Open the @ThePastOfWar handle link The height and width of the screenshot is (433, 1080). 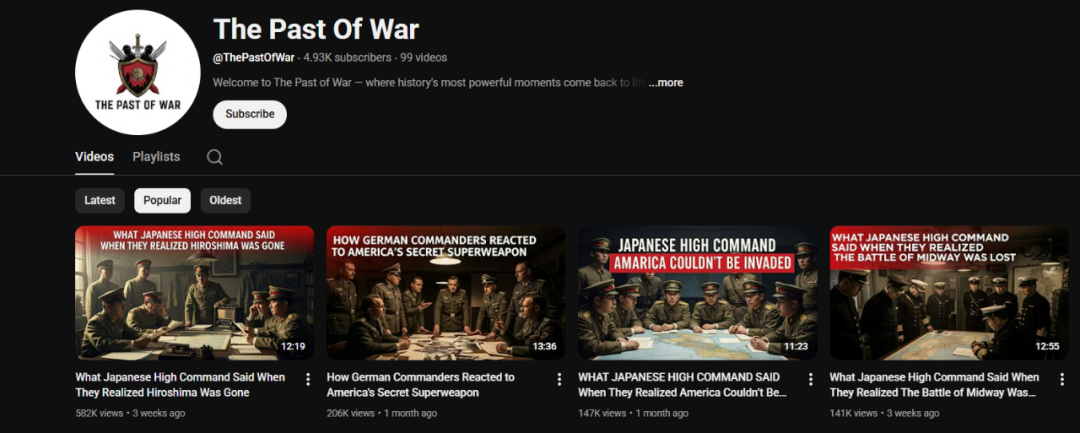[x=253, y=58]
